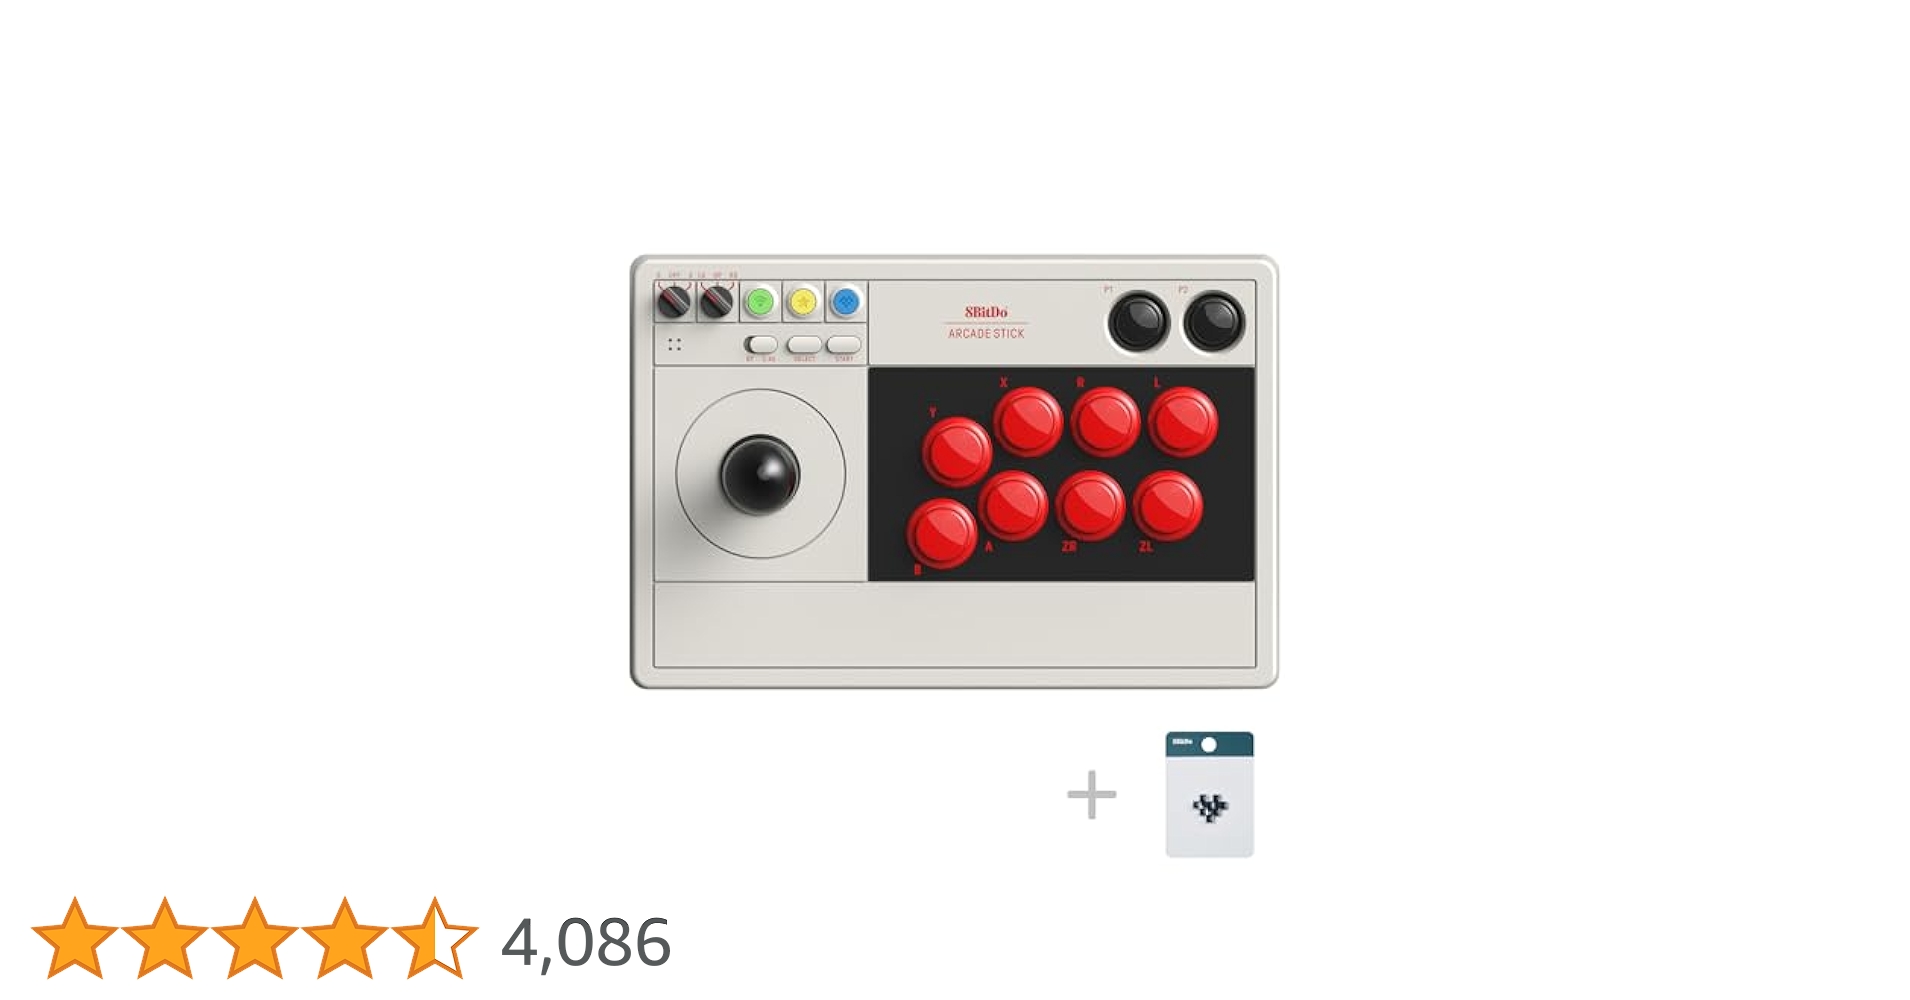Click the SELECT pill button
Image resolution: width=1910 pixels, height=1000 pixels.
pyautogui.click(x=804, y=345)
